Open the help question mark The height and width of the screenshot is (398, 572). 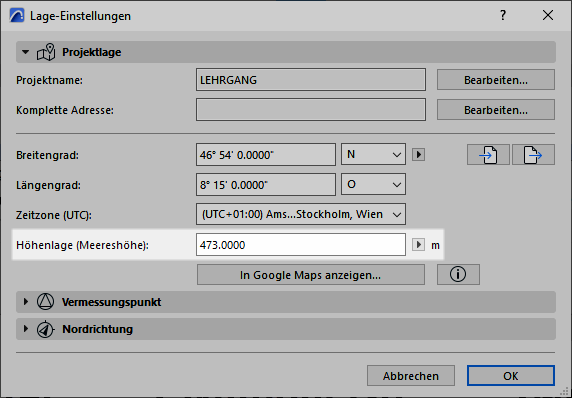click(503, 15)
